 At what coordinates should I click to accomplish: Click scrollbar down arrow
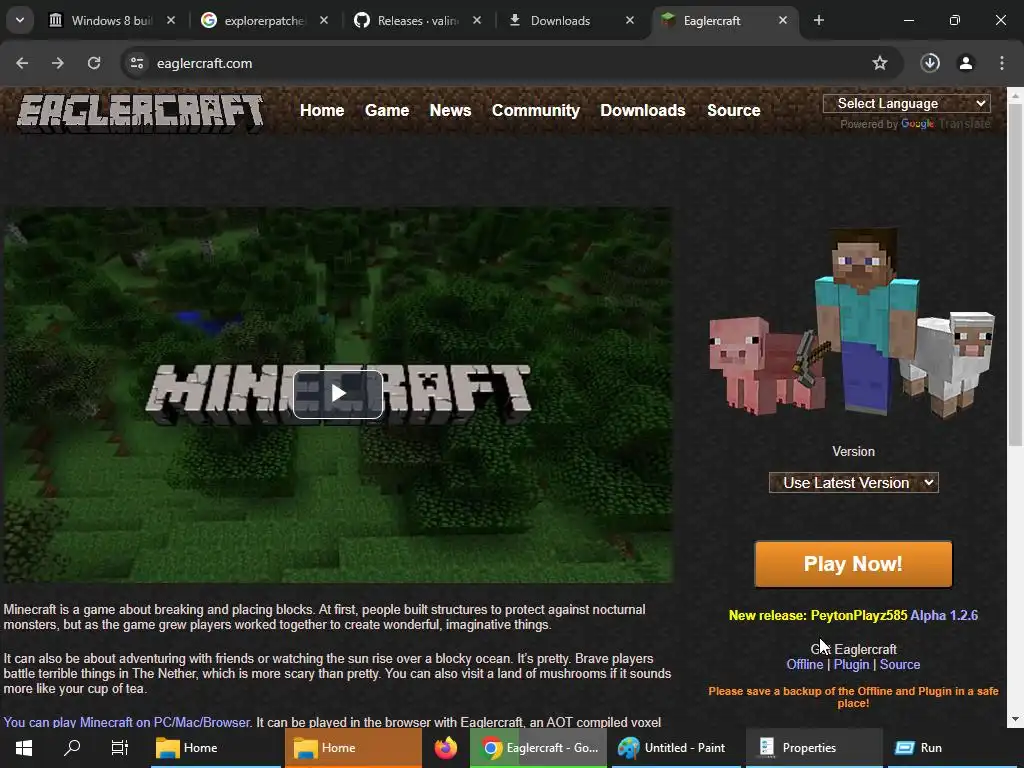1015,720
